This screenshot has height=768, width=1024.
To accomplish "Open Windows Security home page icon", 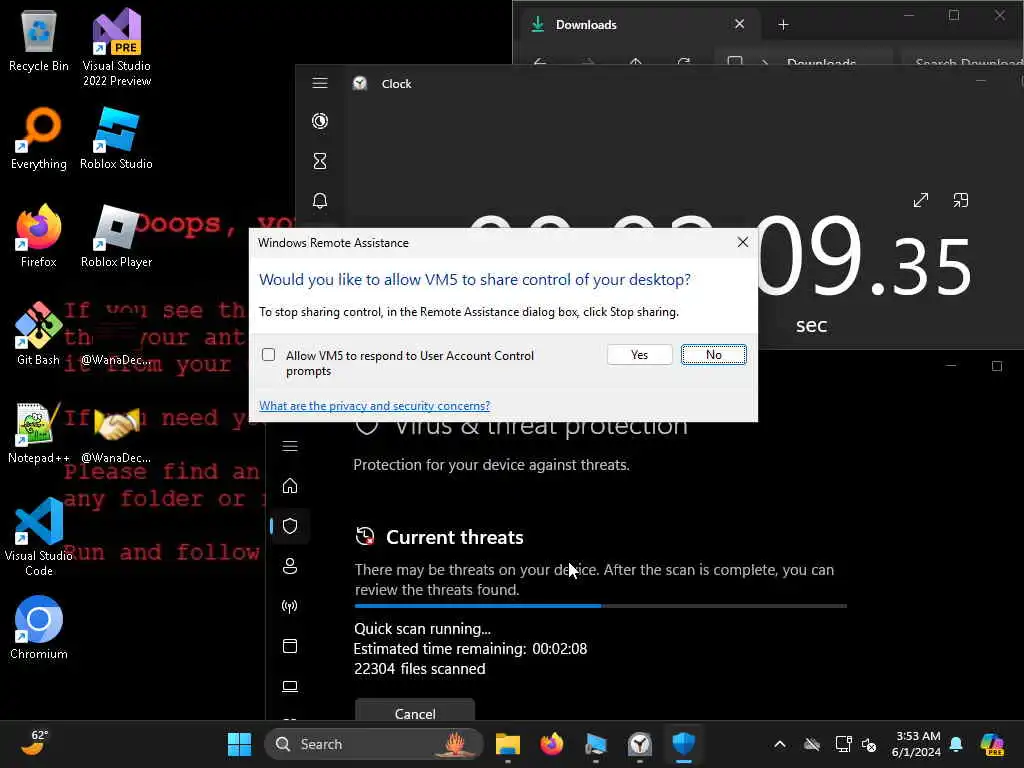I will (x=290, y=486).
